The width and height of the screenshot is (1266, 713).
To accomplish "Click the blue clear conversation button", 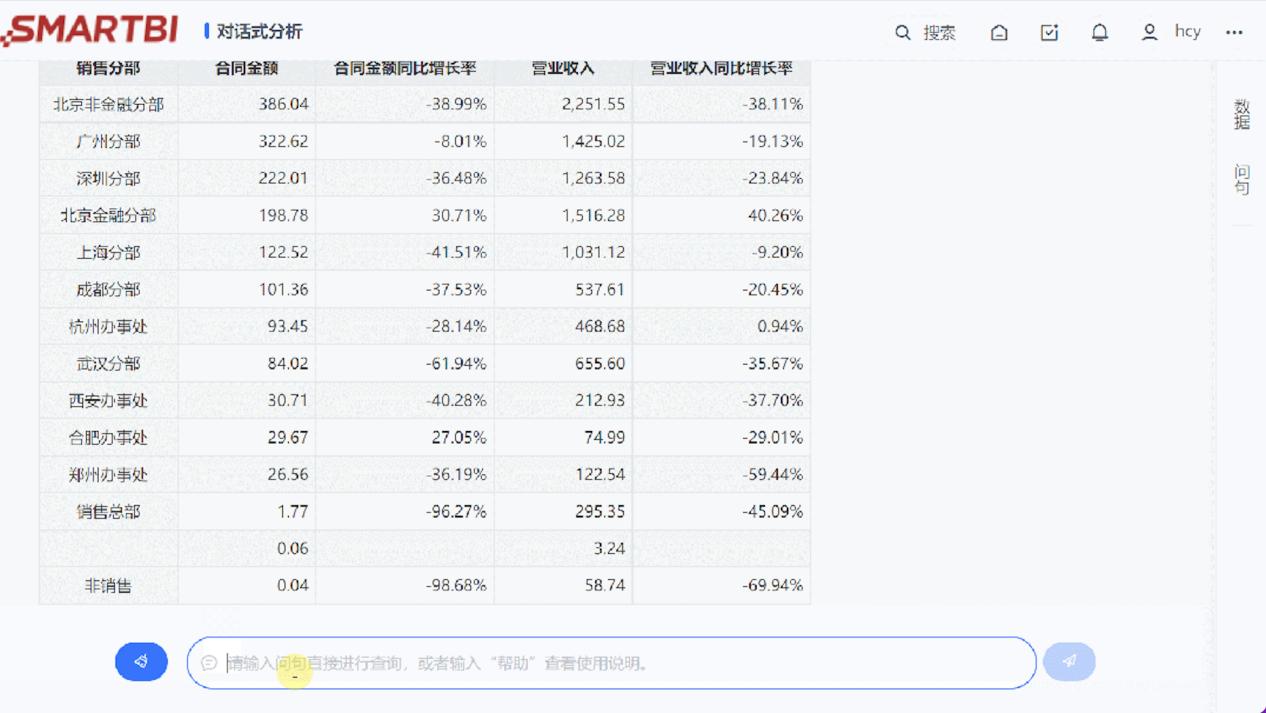I will point(141,661).
